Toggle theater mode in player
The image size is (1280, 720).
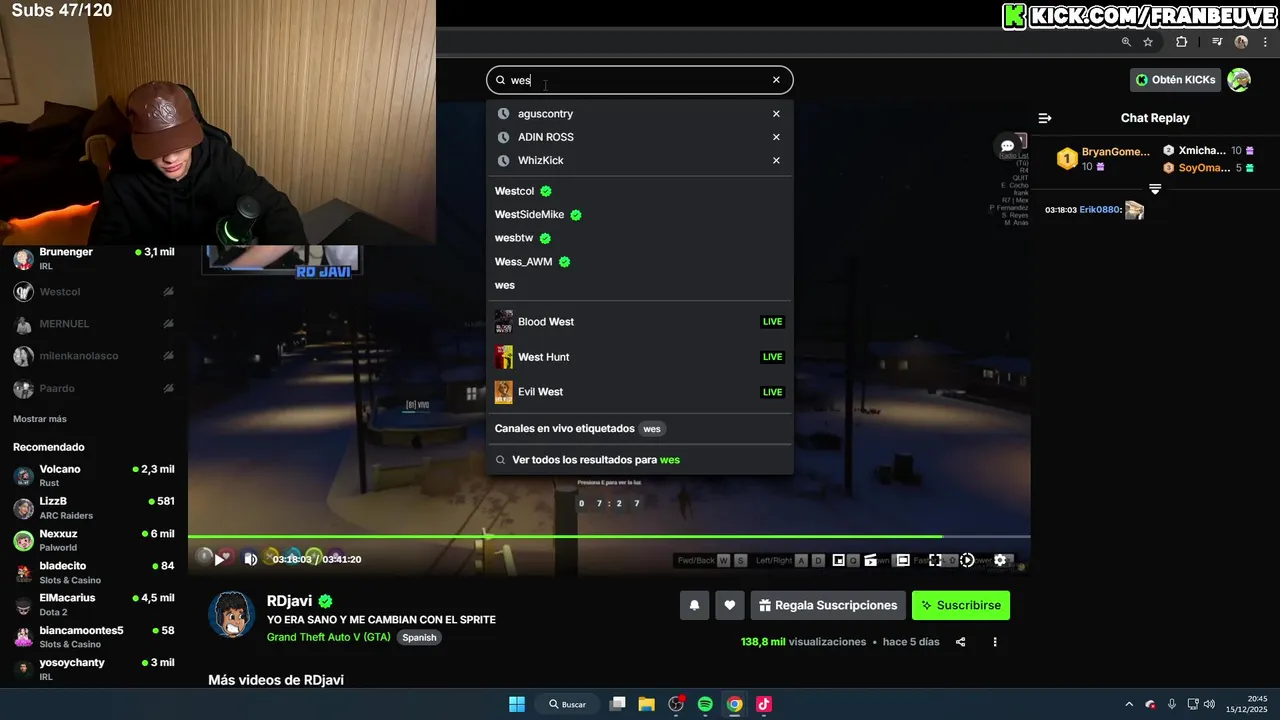pos(902,560)
